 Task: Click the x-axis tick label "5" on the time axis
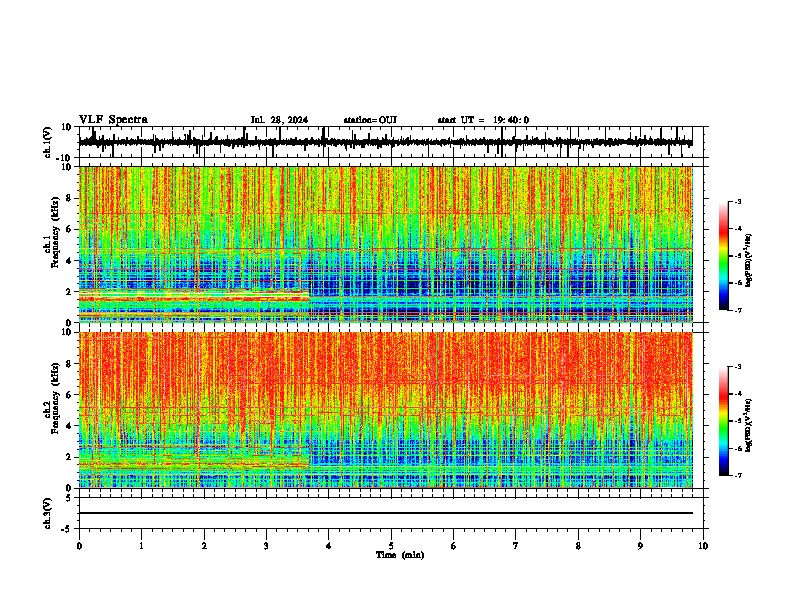(391, 546)
